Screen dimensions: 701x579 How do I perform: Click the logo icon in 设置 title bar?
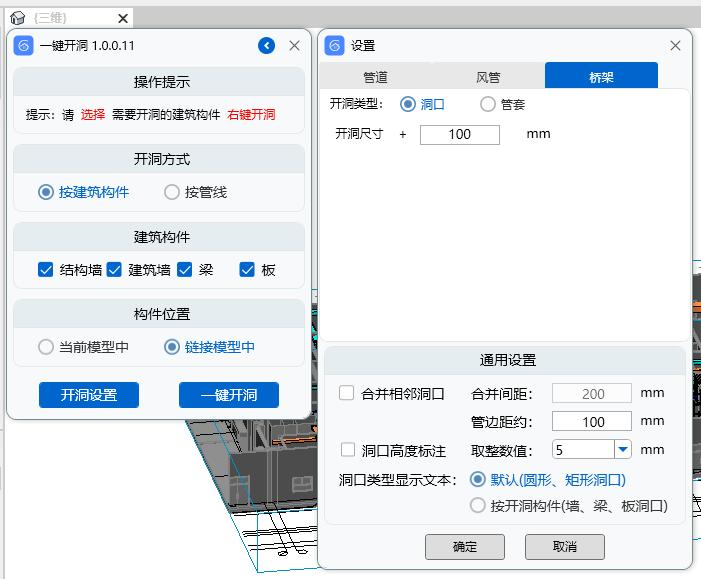(335, 46)
